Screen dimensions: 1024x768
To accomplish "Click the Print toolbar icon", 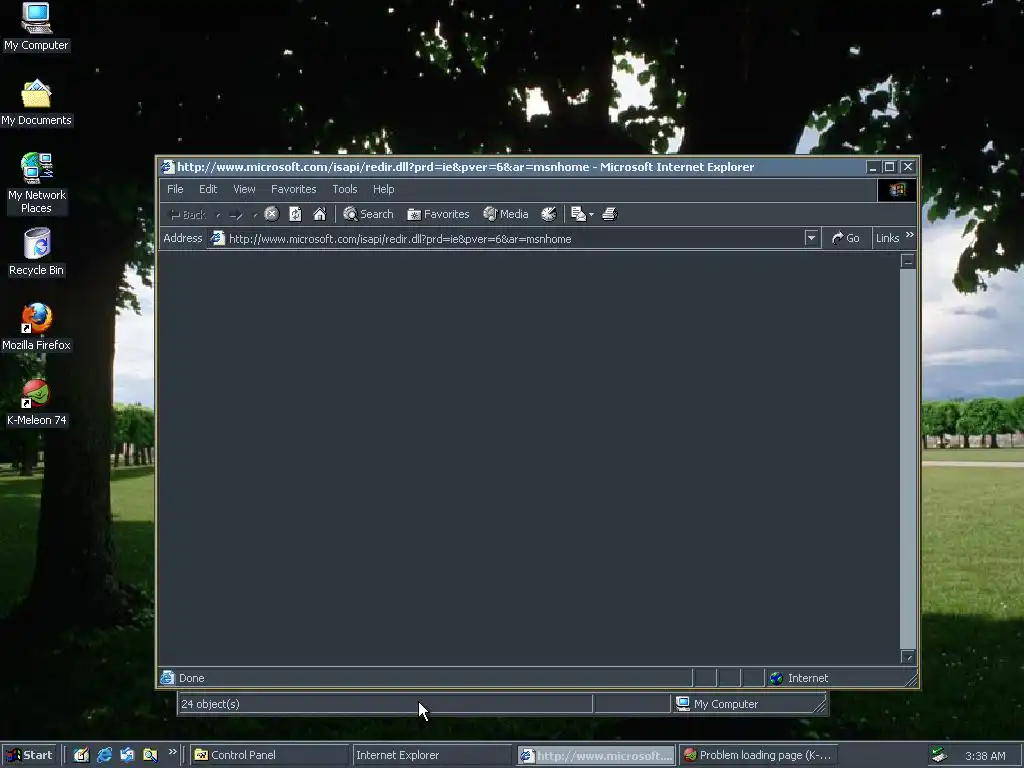I will click(x=609, y=214).
